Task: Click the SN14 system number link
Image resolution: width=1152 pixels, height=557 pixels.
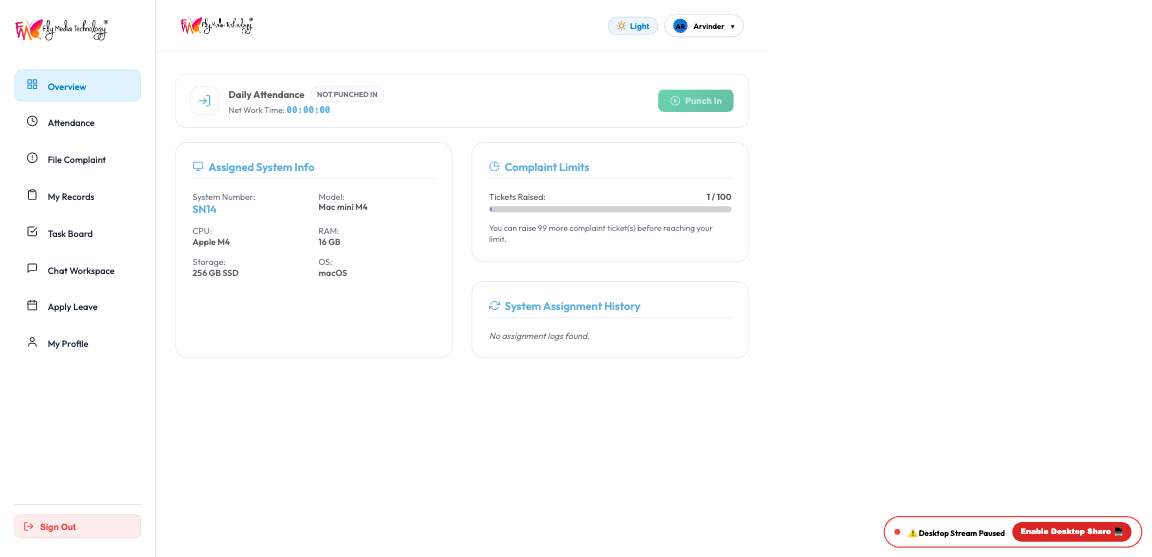Action: click(204, 209)
